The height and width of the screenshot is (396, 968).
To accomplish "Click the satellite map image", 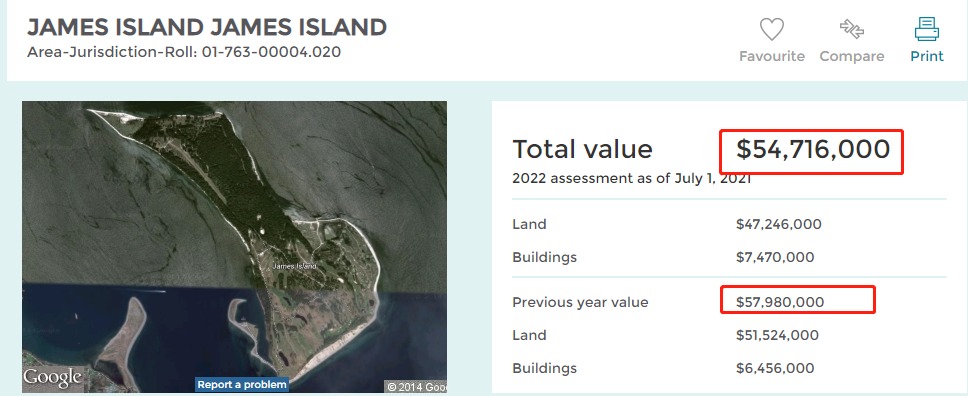I will tap(235, 247).
